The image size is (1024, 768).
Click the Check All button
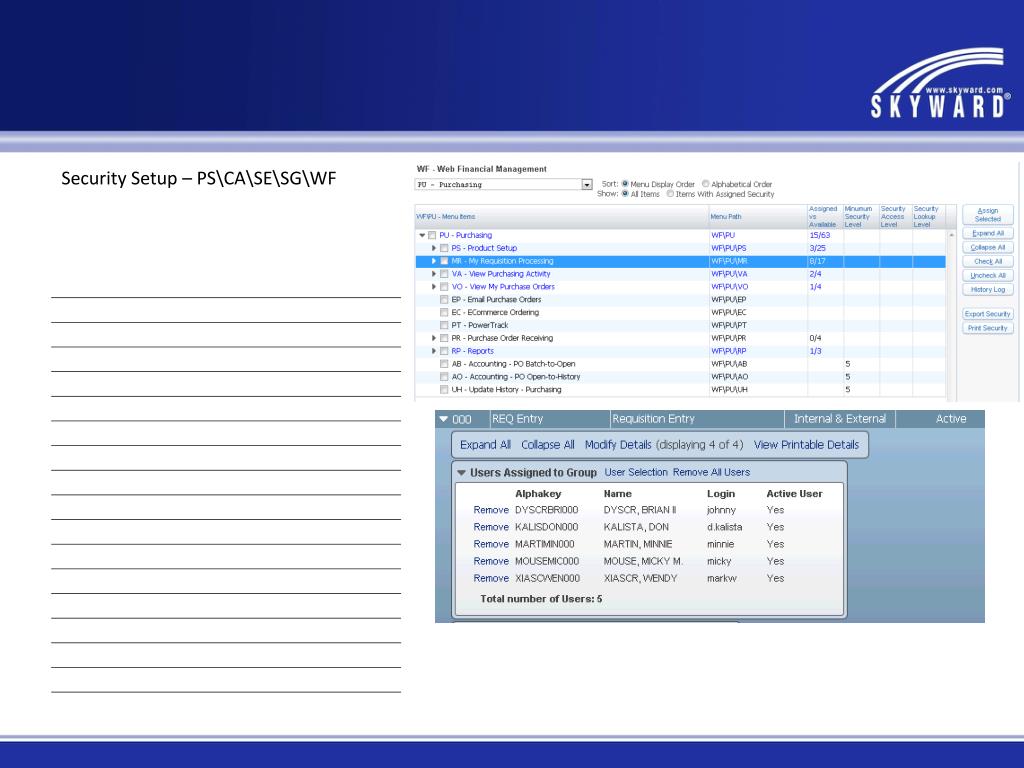(987, 261)
